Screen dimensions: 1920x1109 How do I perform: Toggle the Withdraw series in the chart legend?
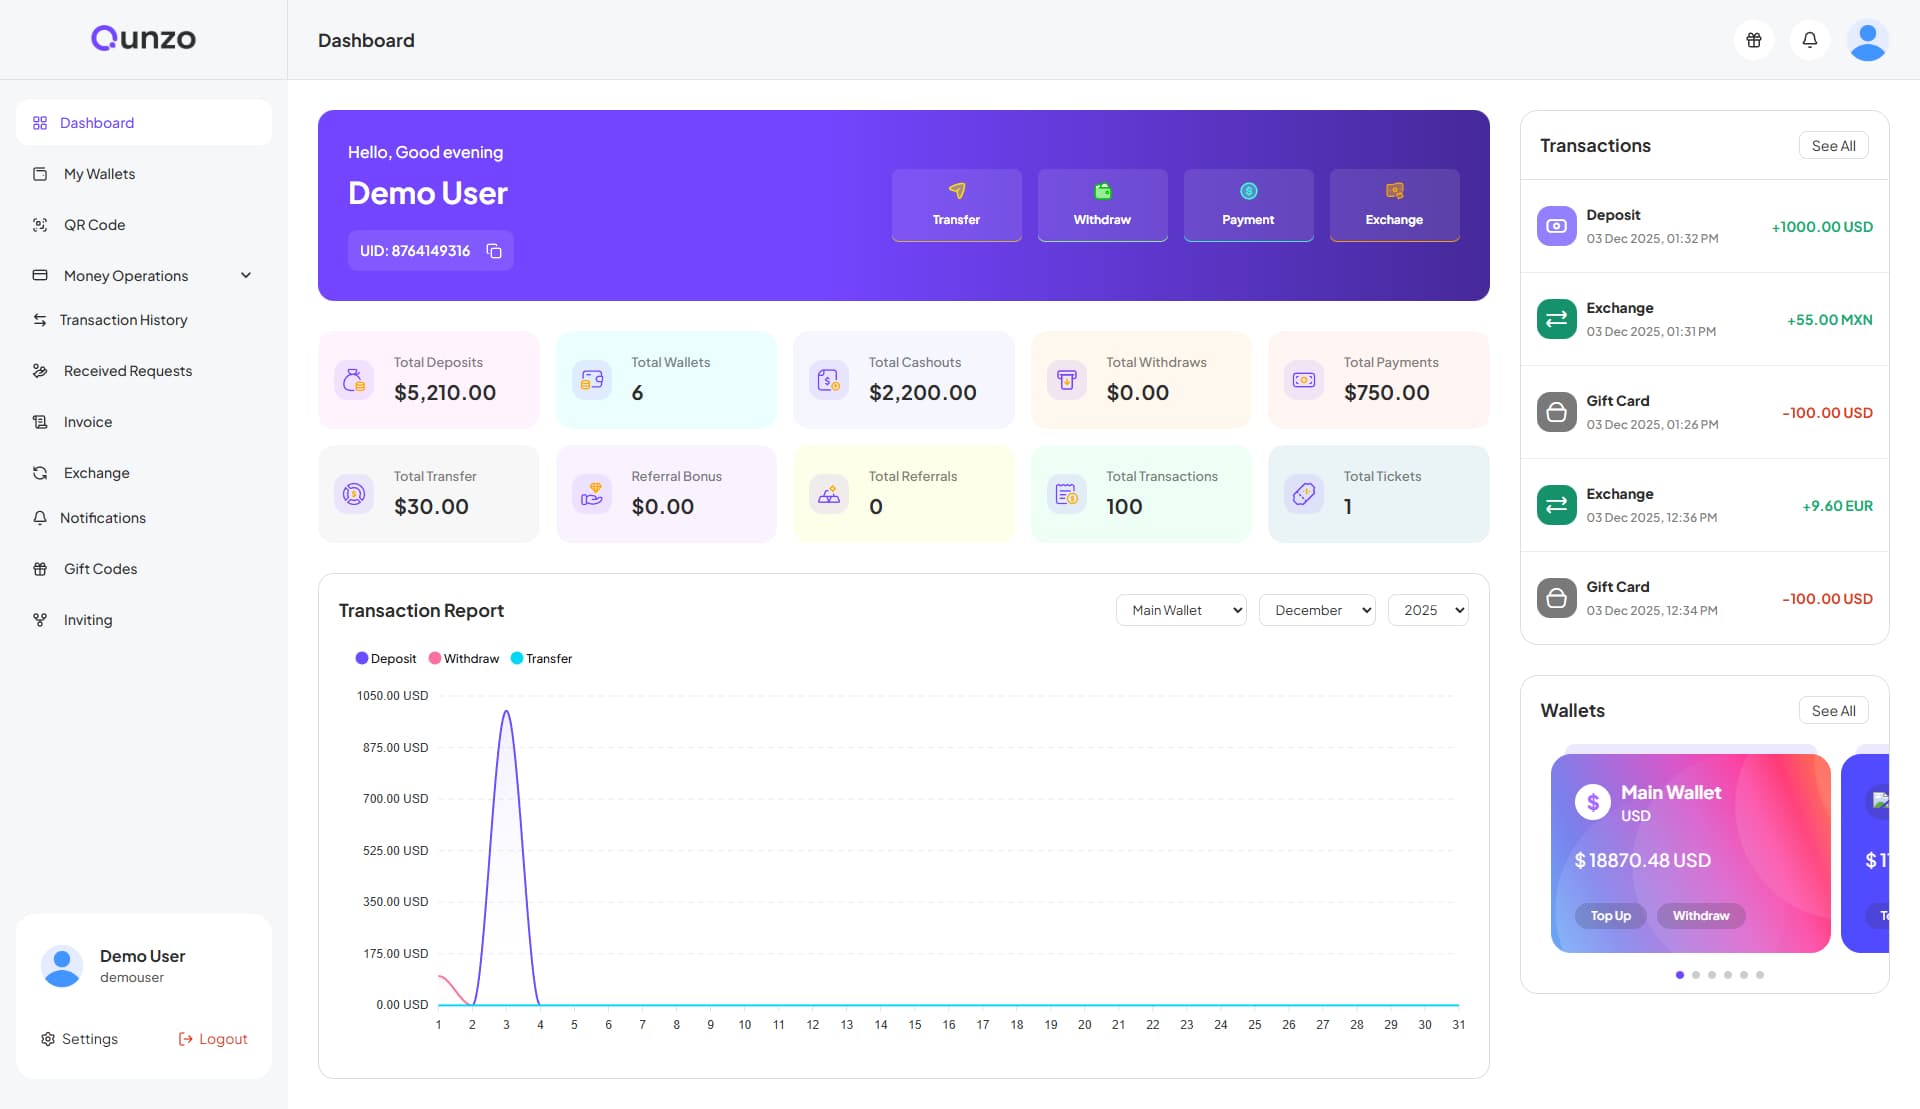(x=464, y=659)
